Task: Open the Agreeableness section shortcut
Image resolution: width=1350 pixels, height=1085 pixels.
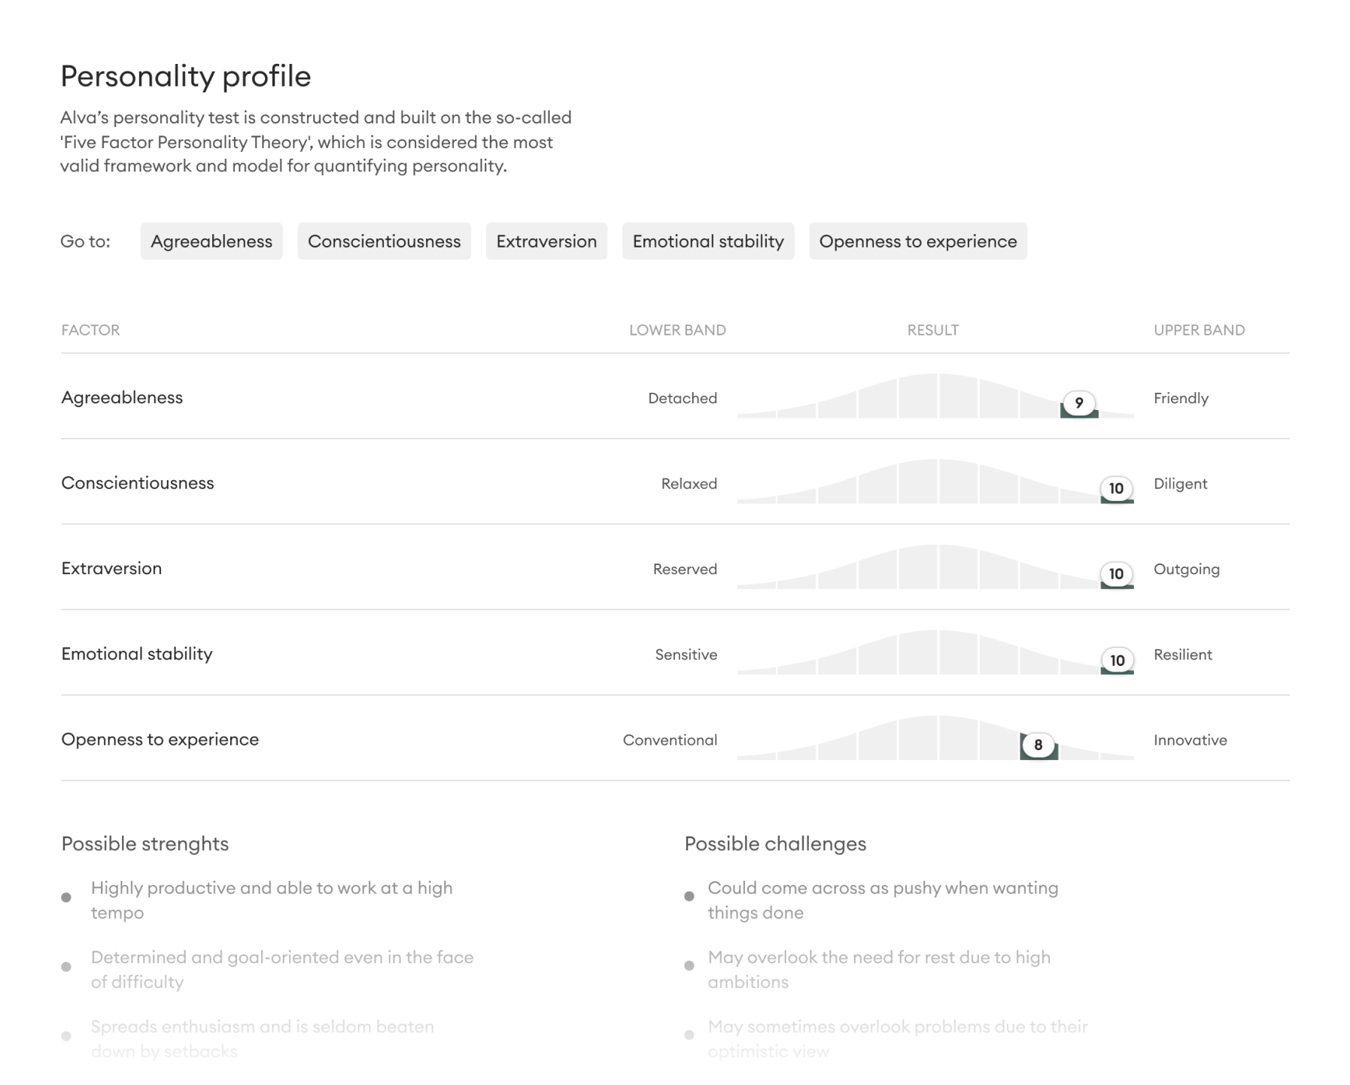Action: [x=210, y=241]
